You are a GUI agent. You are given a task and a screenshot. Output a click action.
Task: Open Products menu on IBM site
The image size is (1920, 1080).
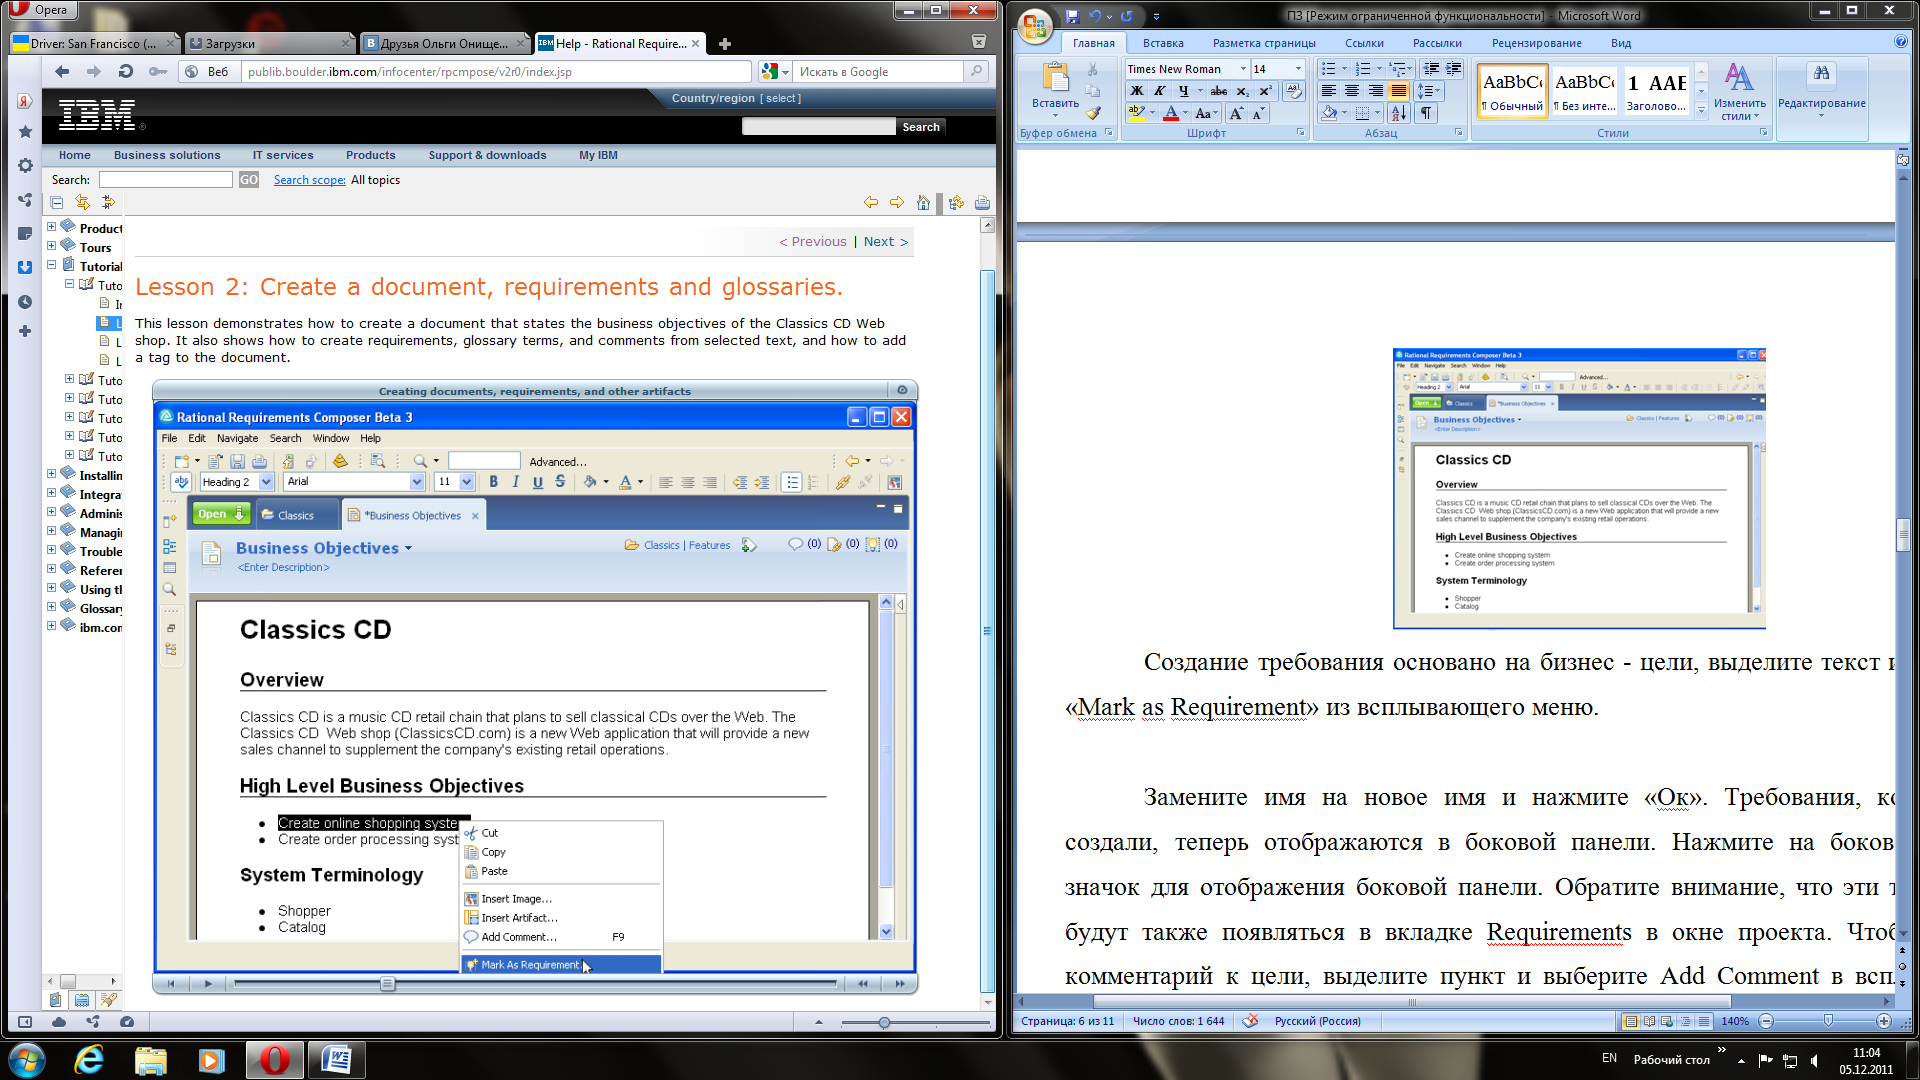370,155
